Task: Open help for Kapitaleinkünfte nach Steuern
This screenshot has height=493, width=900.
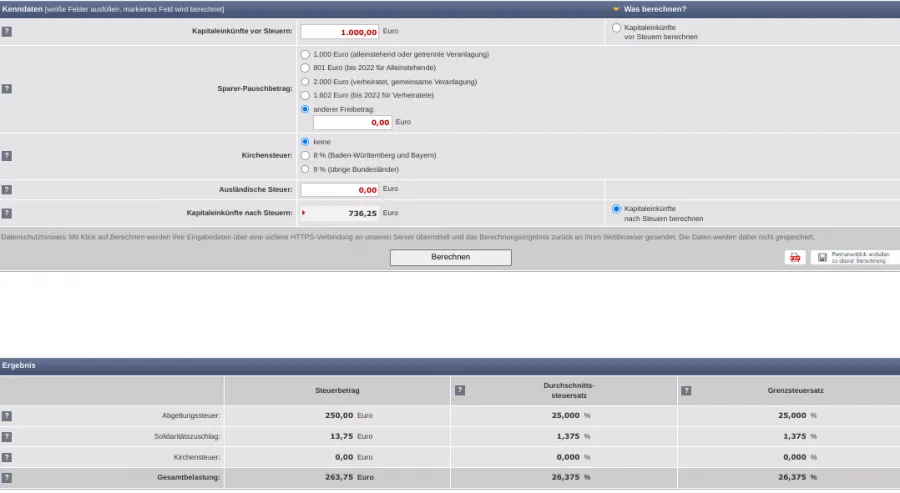Action: click(x=7, y=213)
